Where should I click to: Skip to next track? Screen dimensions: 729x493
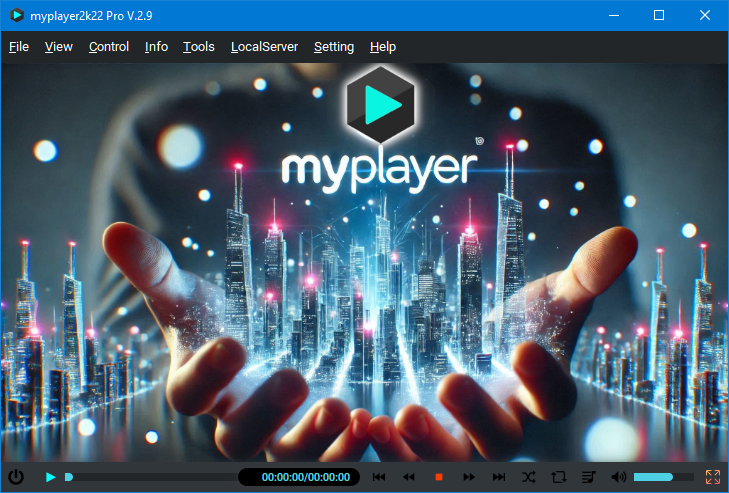click(x=499, y=477)
